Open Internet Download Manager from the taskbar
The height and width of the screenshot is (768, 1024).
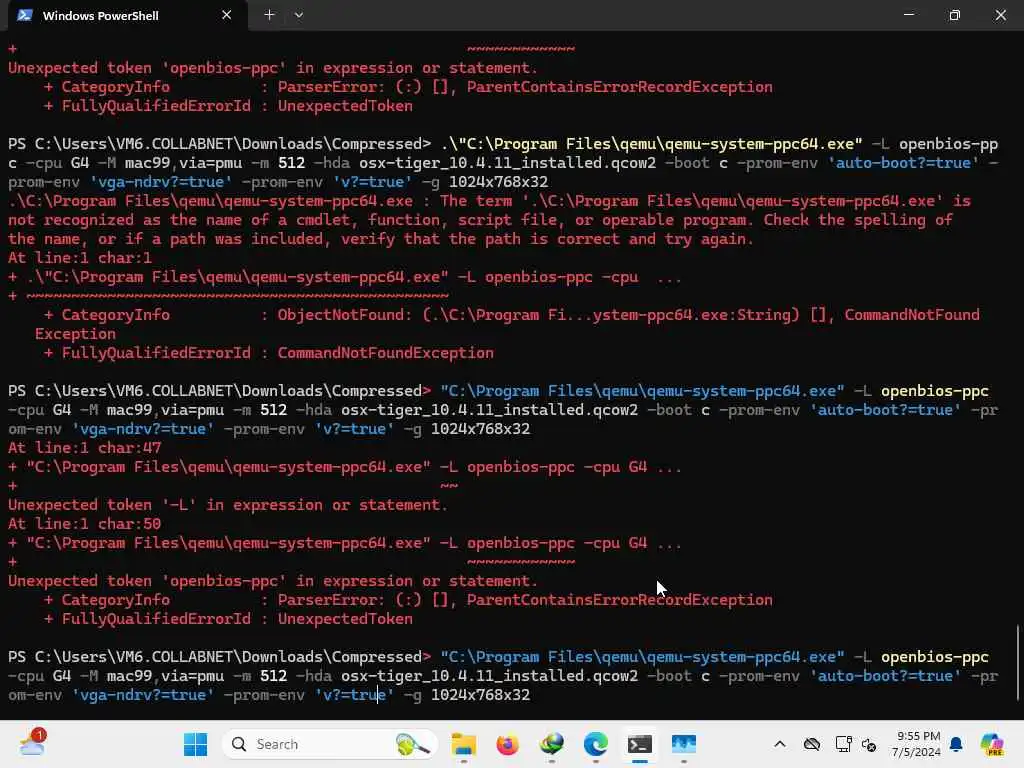(x=552, y=744)
